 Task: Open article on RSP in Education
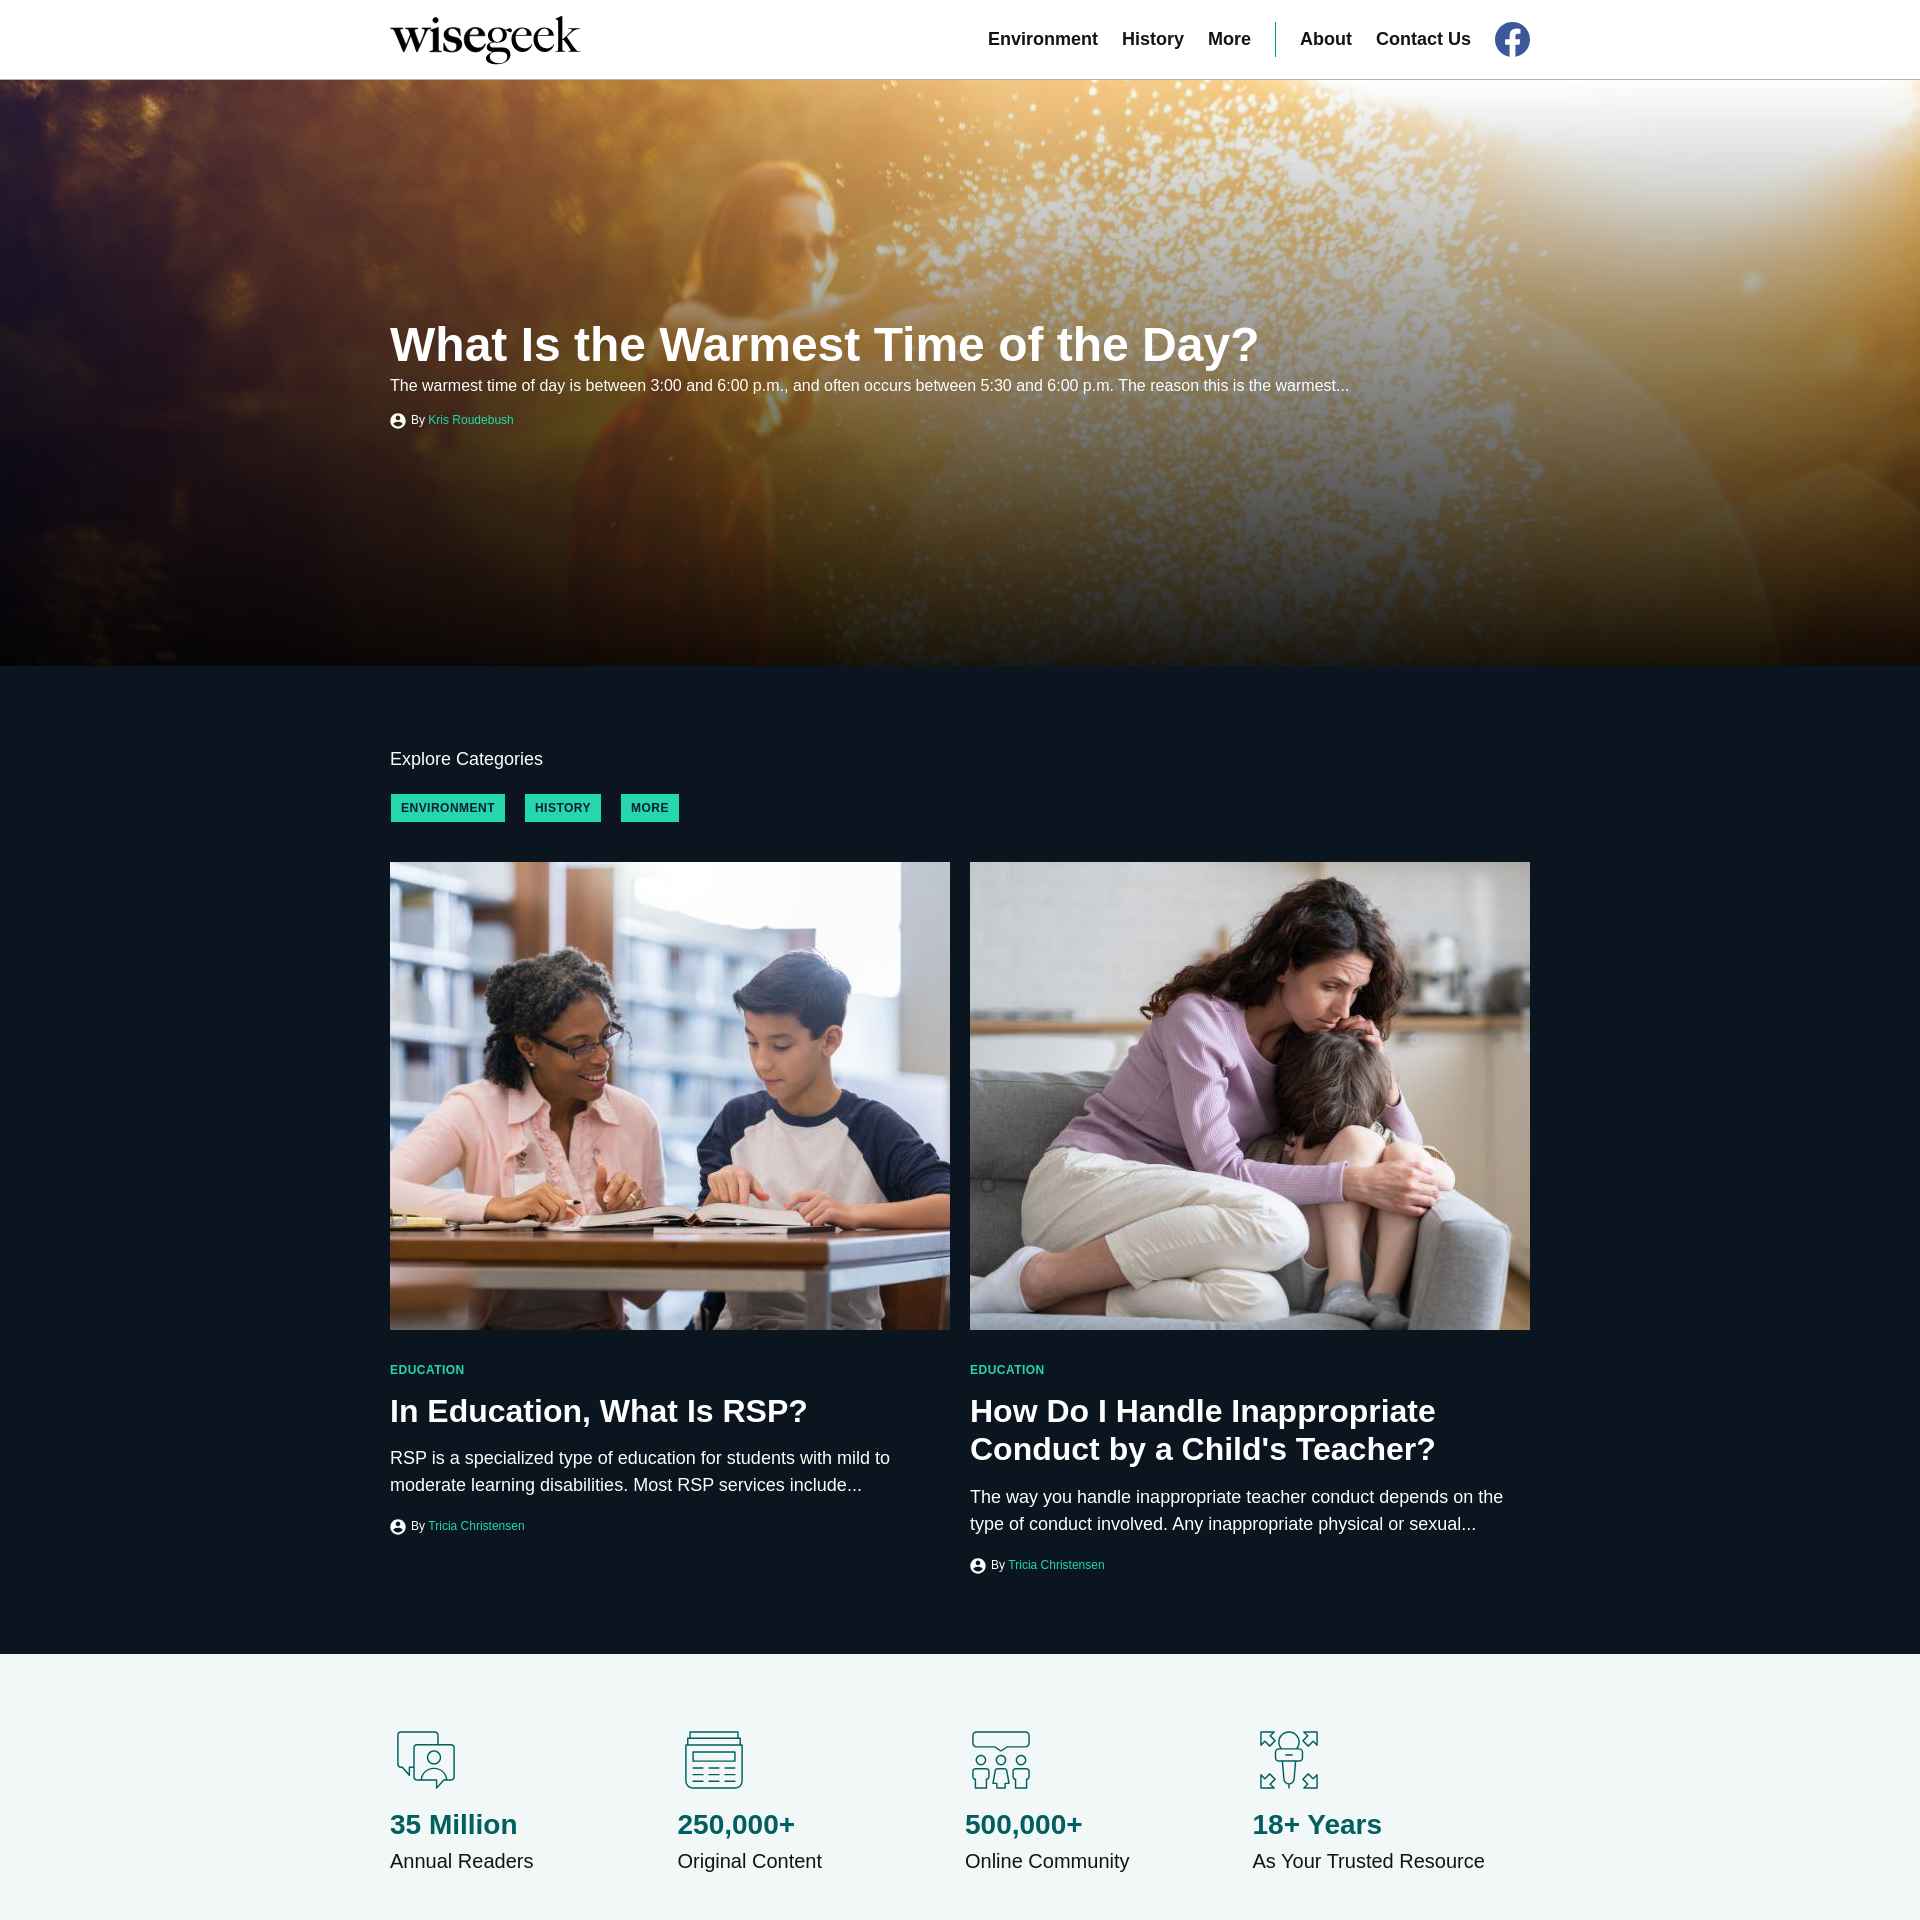pos(598,1408)
